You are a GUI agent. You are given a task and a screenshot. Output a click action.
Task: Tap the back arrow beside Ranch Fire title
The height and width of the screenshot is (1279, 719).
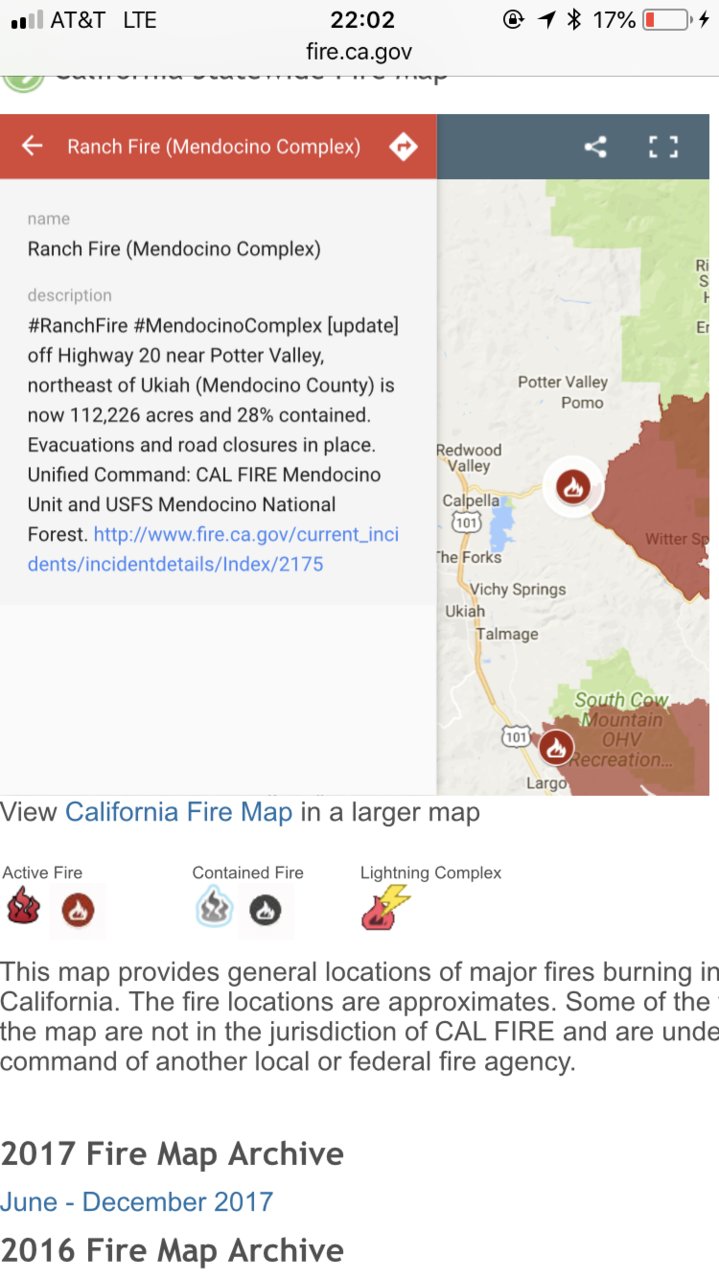(x=32, y=146)
